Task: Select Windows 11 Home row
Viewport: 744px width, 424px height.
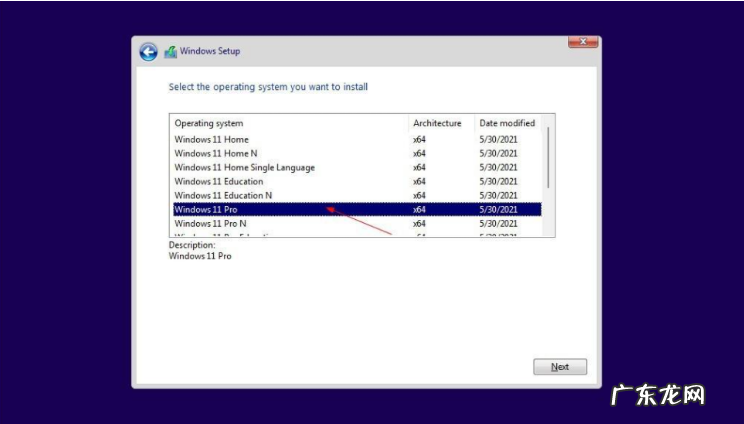Action: click(x=357, y=139)
